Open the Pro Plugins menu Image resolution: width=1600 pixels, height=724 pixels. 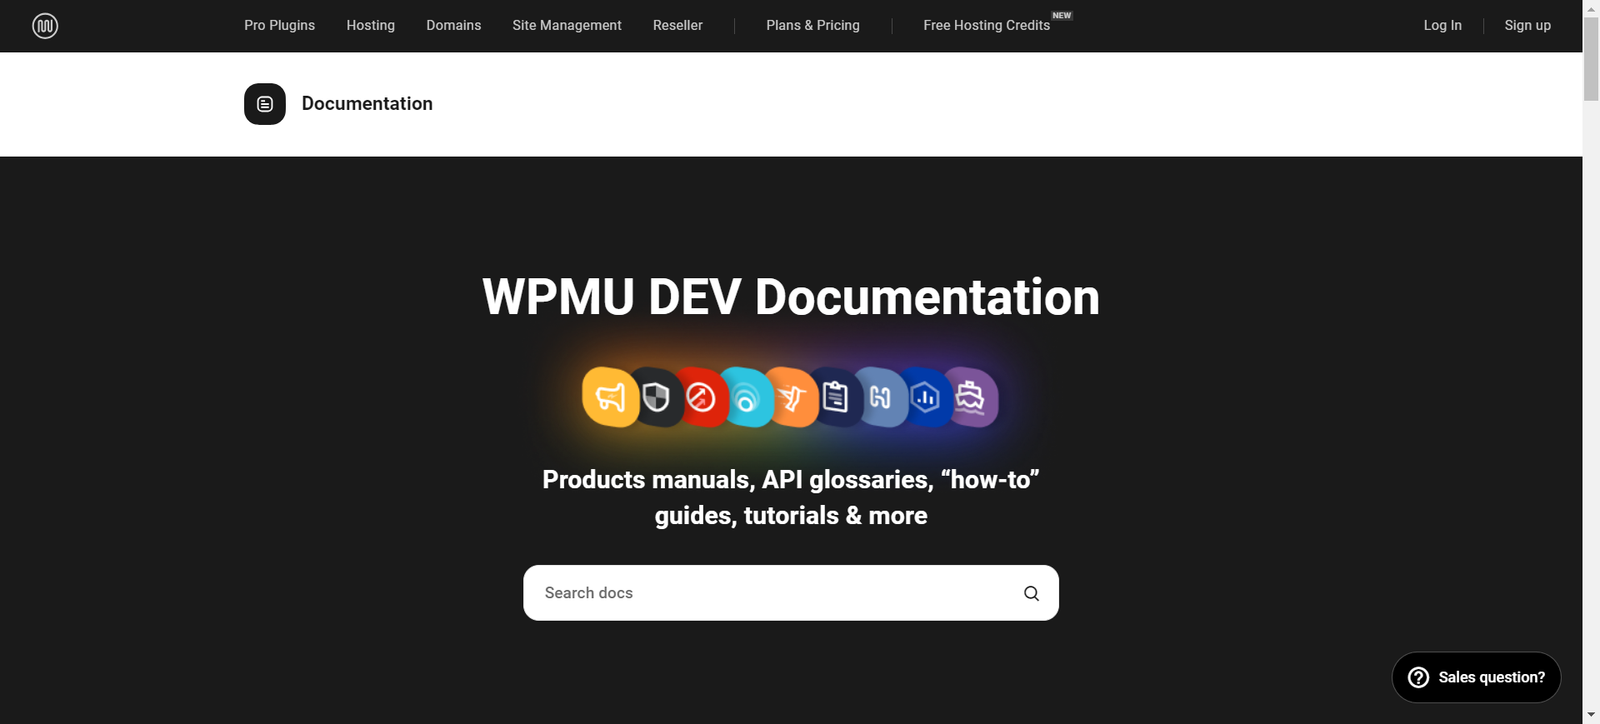279,25
